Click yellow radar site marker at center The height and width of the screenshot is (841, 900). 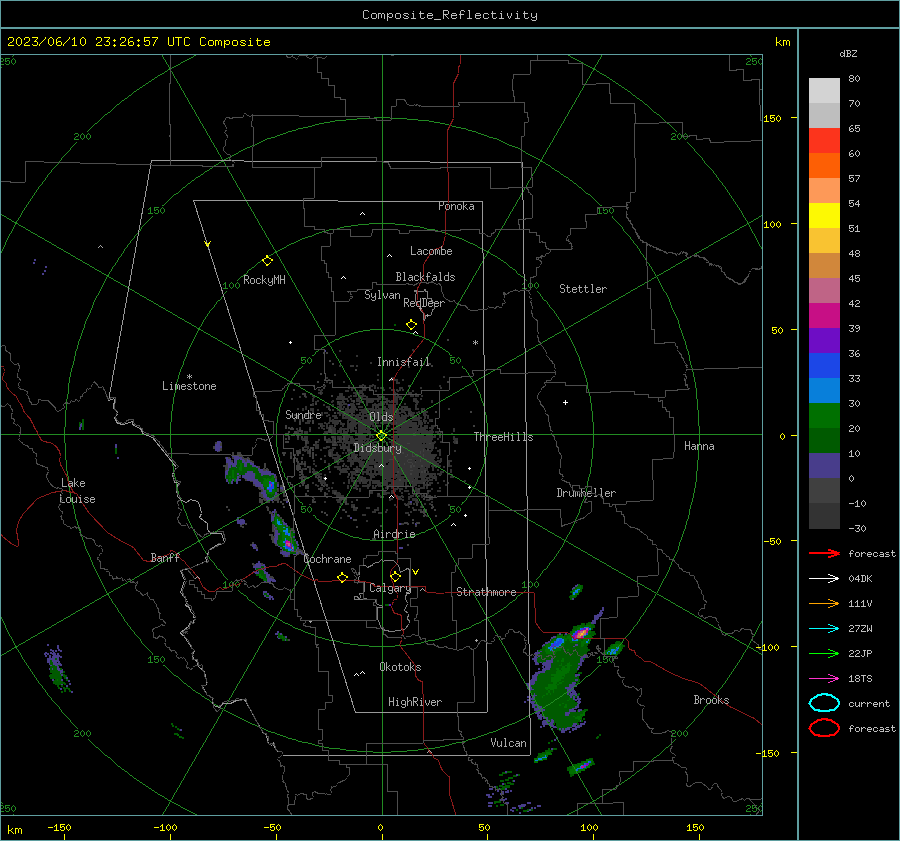[x=381, y=436]
